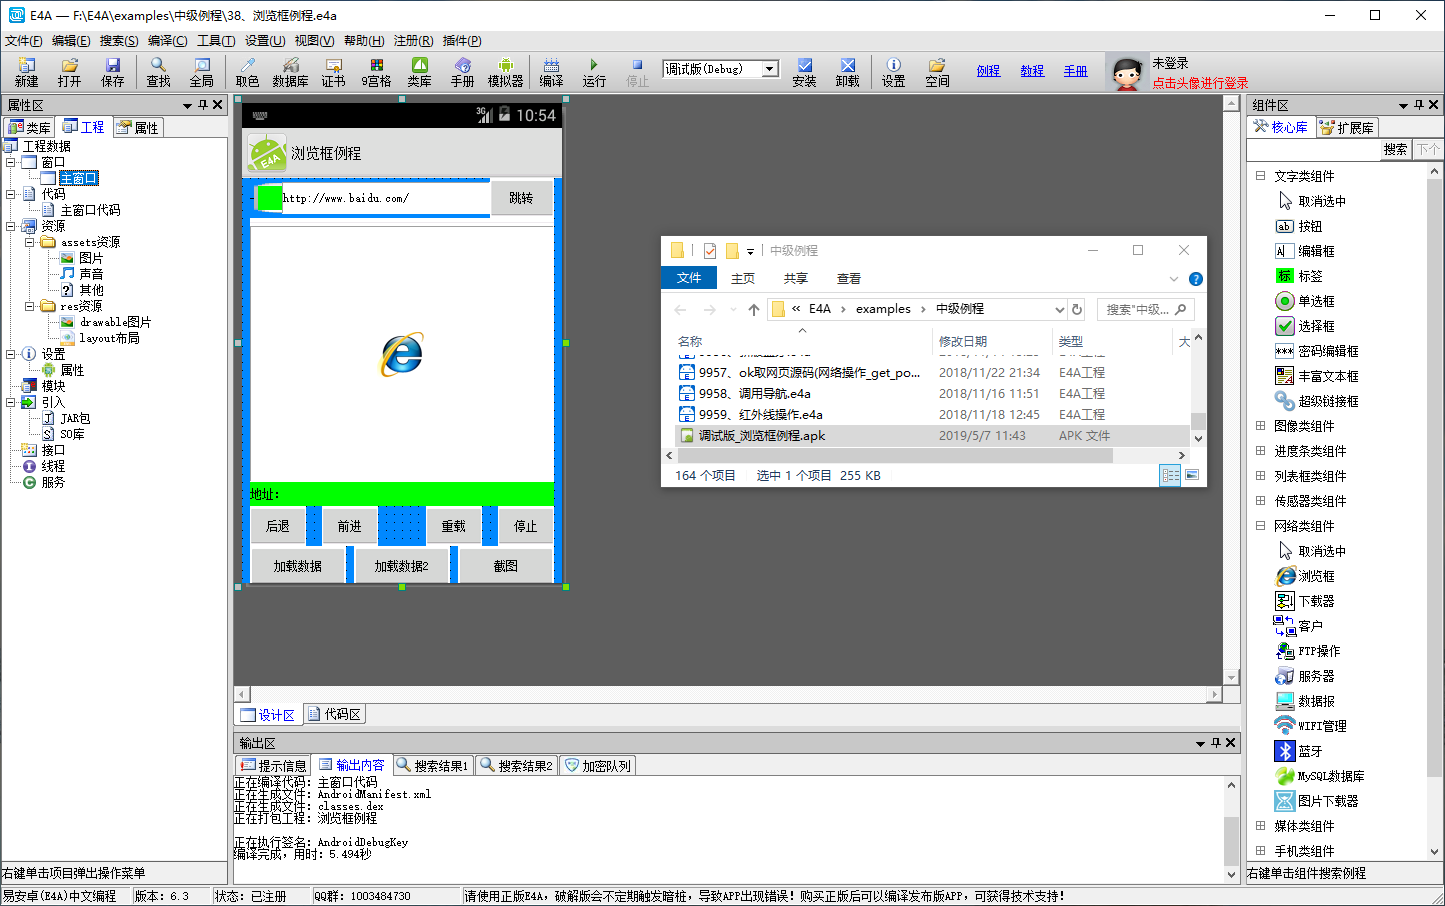1445x906 pixels.
Task: Click the 新建 (New) toolbar icon
Action: pos(26,72)
